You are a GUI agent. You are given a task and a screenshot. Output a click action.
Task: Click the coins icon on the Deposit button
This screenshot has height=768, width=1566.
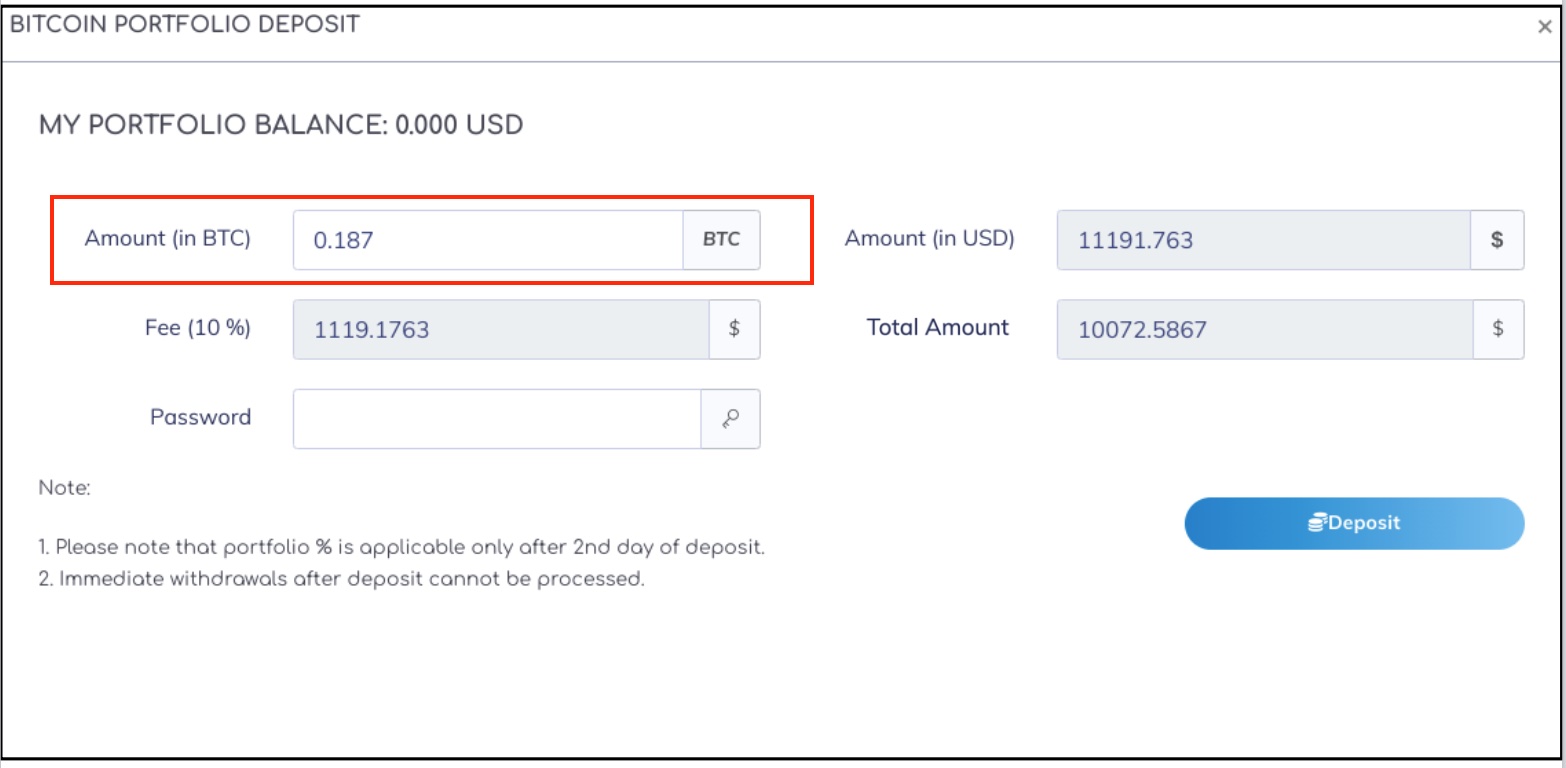pos(1317,523)
